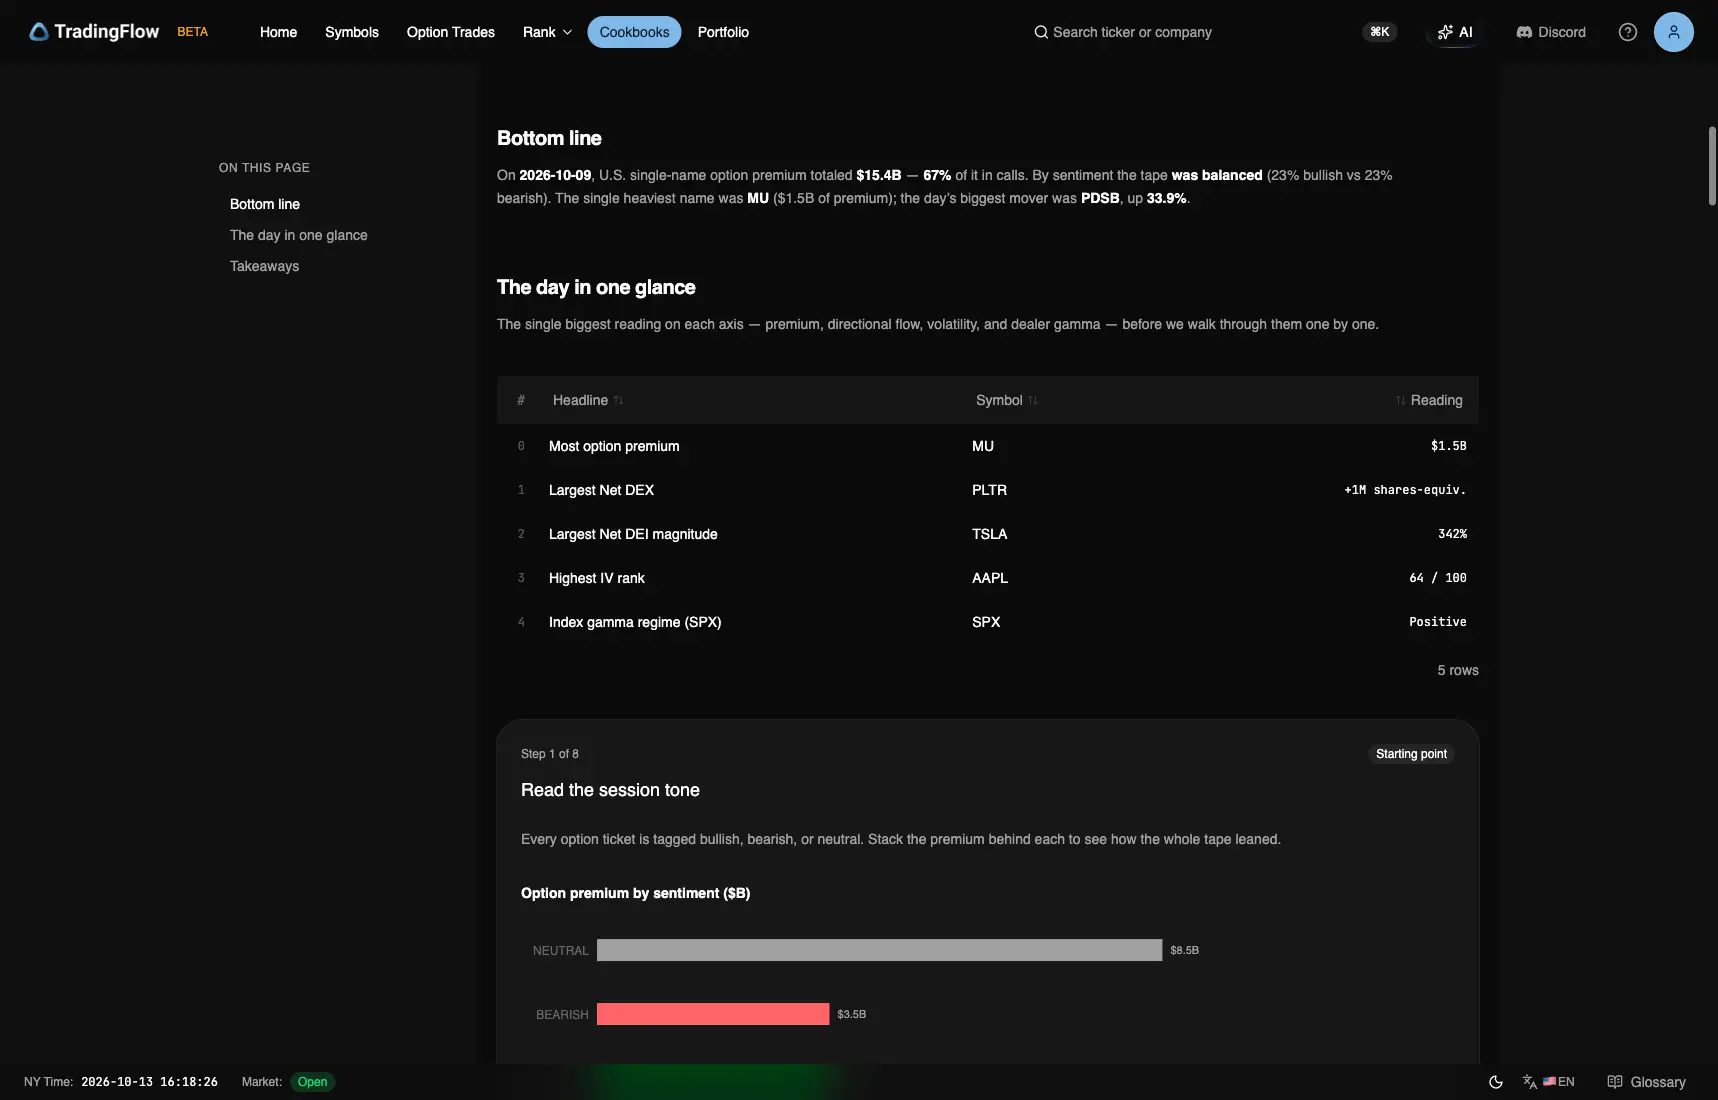Open the Symbols page
The height and width of the screenshot is (1100, 1718).
pyautogui.click(x=352, y=32)
